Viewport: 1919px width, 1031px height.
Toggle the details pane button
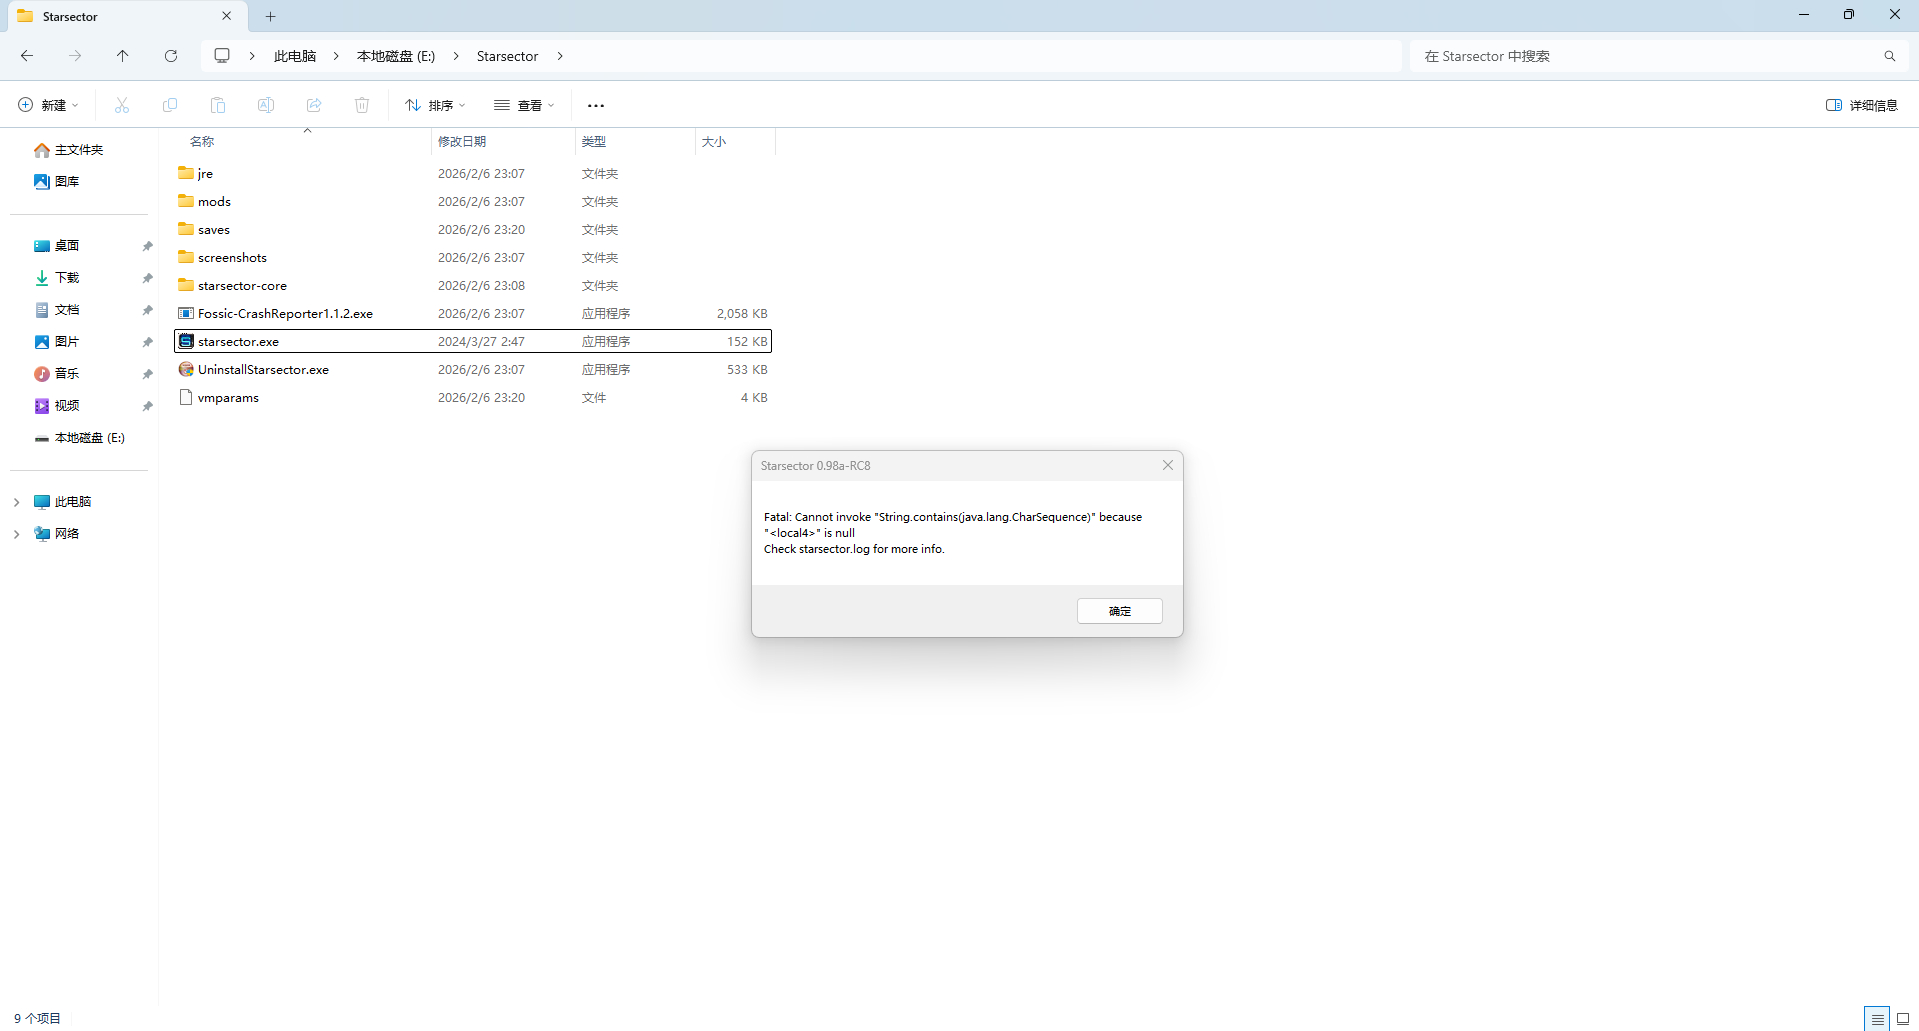click(1861, 105)
